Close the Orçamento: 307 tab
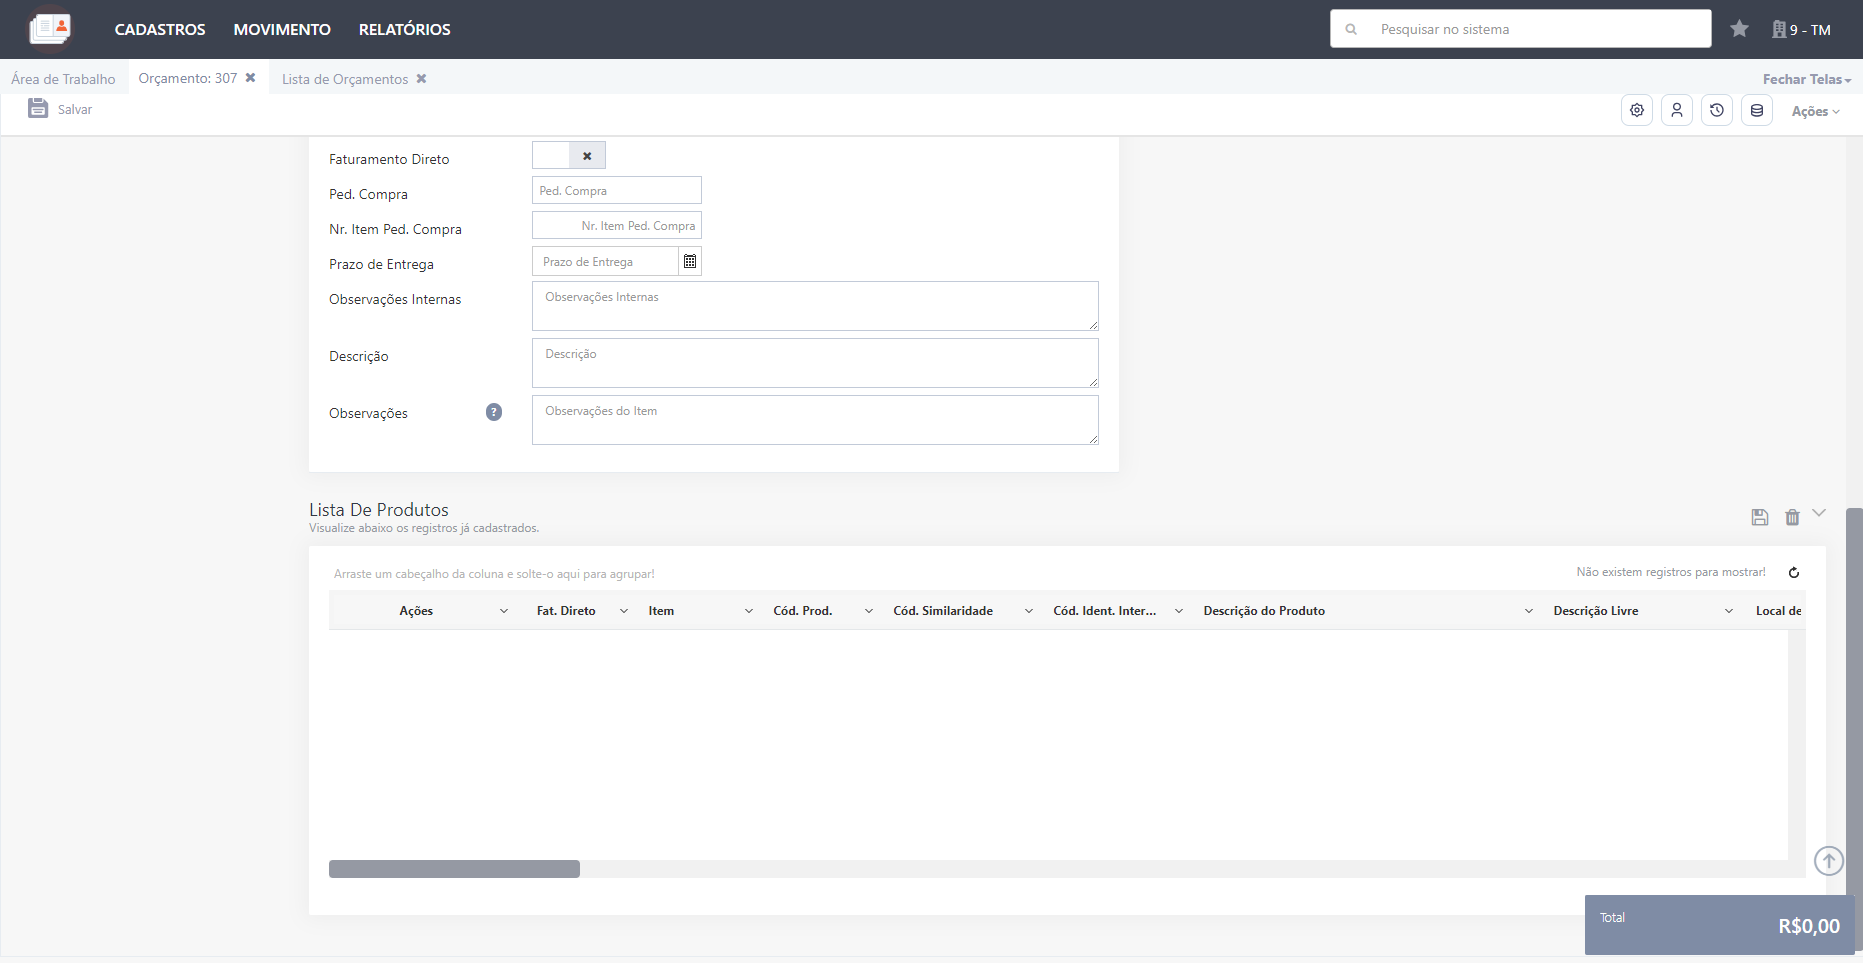Image resolution: width=1863 pixels, height=963 pixels. (251, 78)
